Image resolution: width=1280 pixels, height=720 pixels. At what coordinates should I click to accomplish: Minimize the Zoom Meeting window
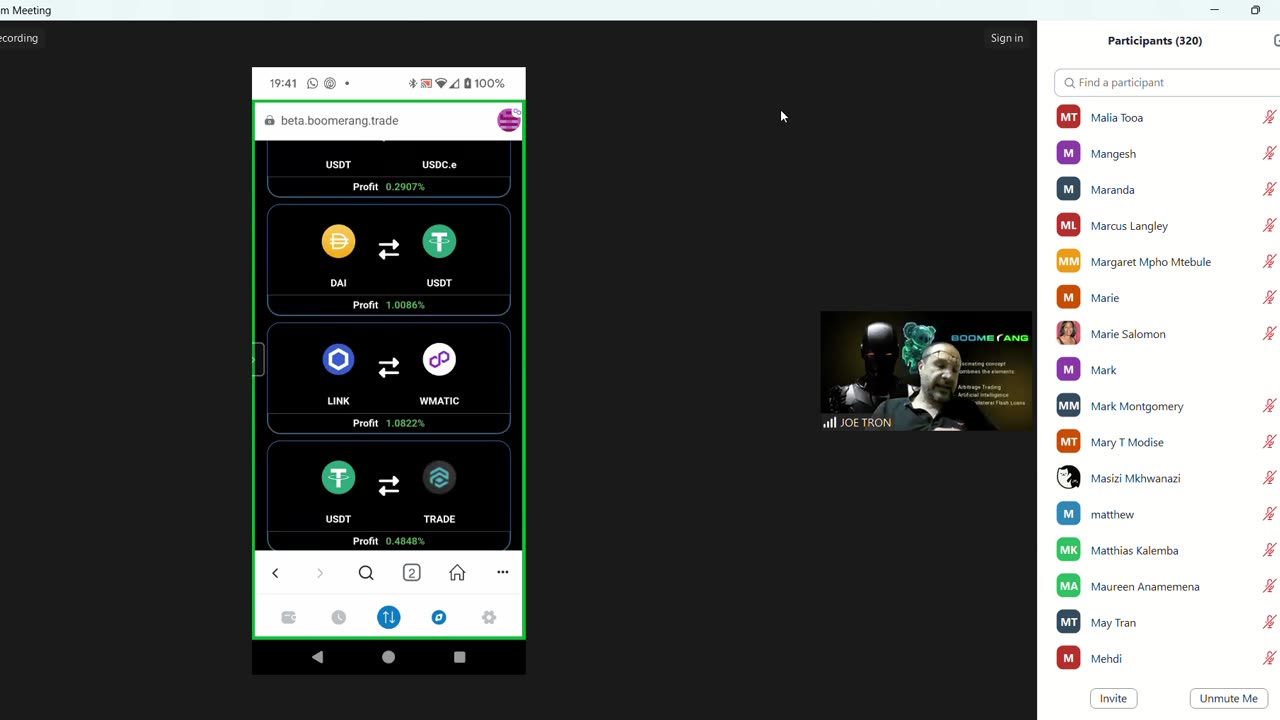click(x=1214, y=10)
